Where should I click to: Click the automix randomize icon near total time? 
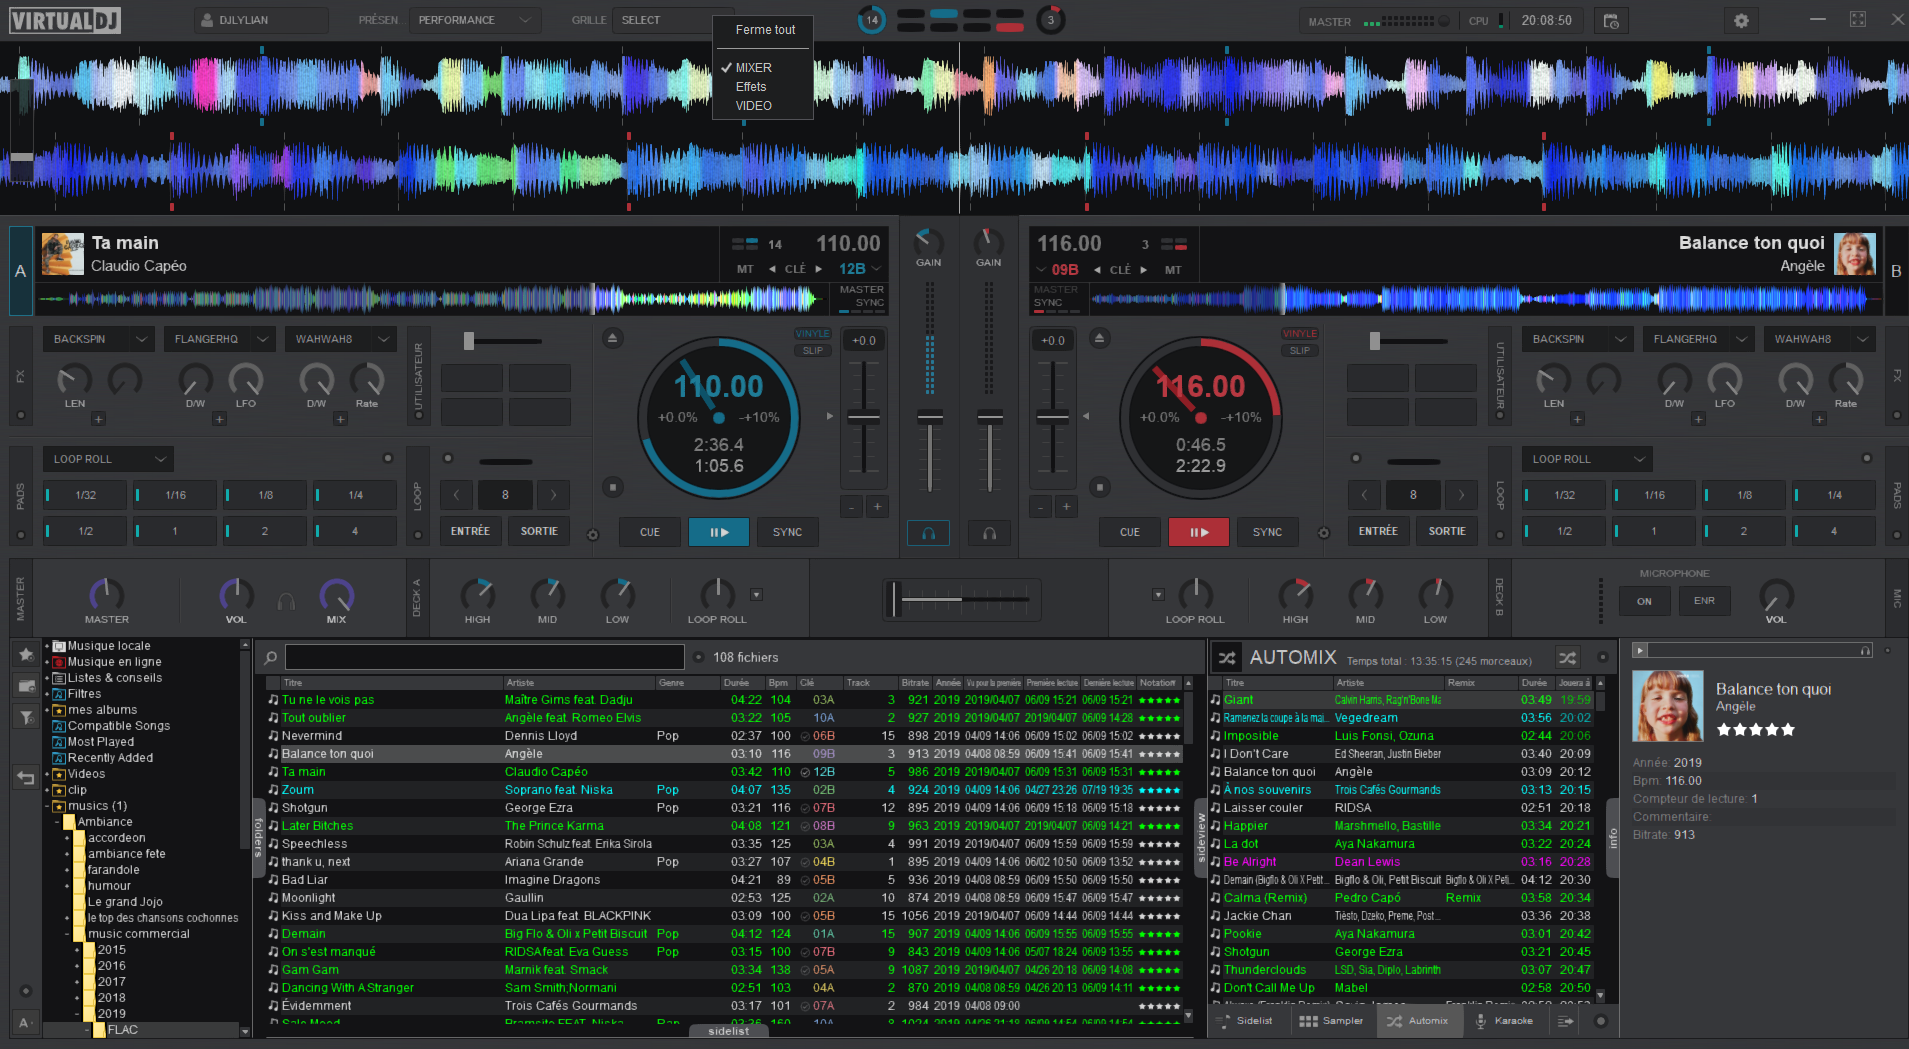1567,658
